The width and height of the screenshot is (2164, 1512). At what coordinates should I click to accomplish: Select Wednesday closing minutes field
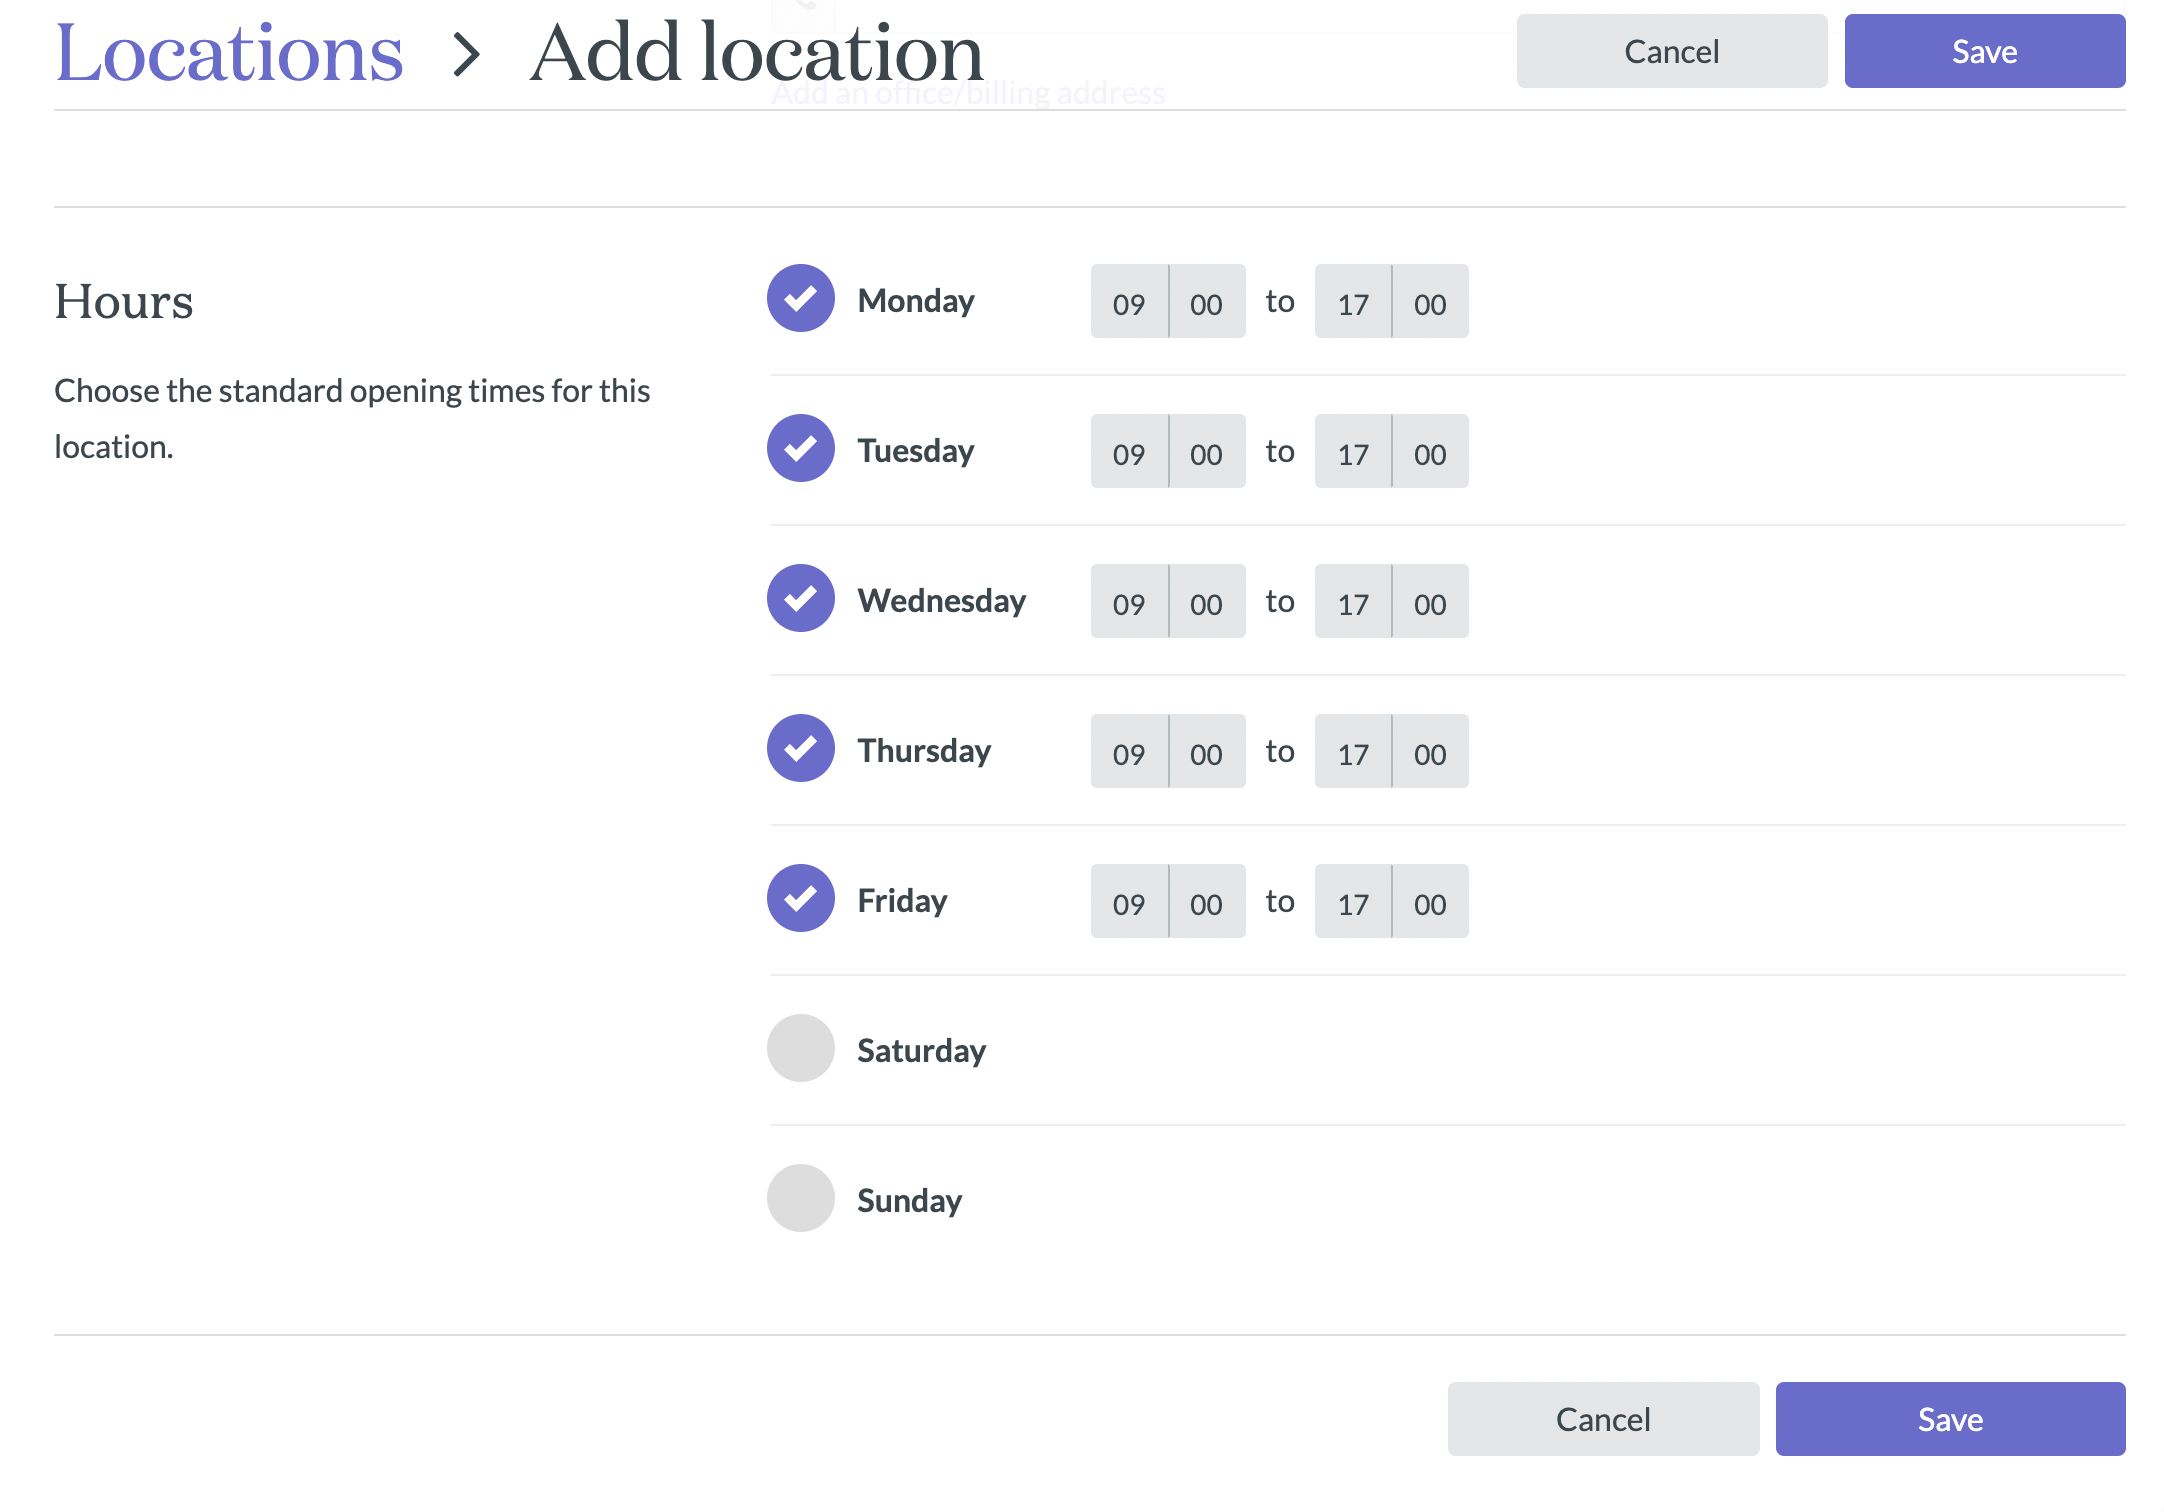point(1430,602)
